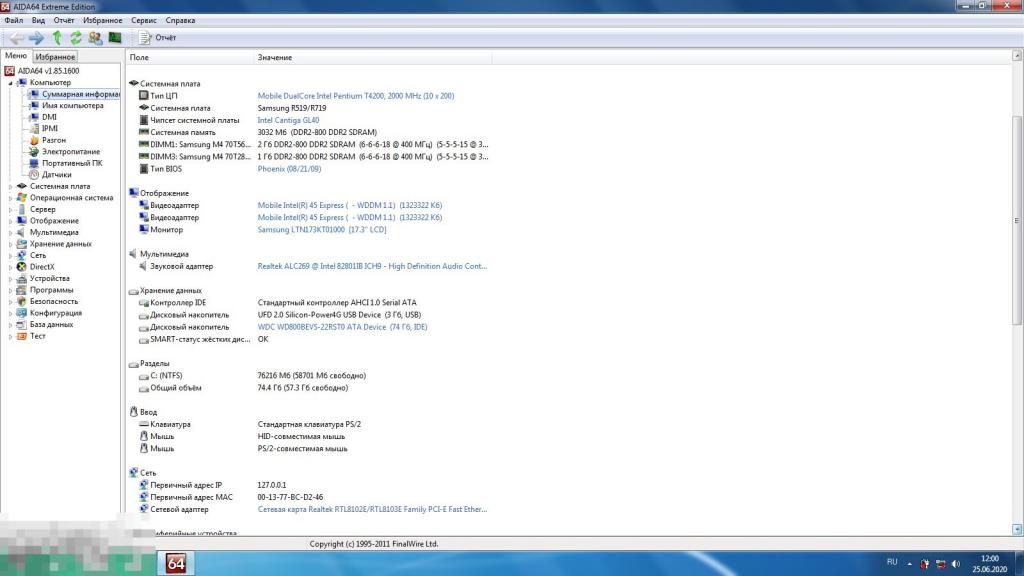This screenshot has height=576, width=1024.
Task: Open the Realtek ALC269 audio adapter link
Action: coord(372,266)
